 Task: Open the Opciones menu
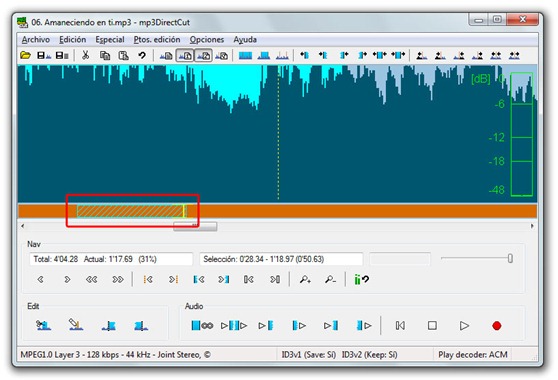(x=206, y=39)
